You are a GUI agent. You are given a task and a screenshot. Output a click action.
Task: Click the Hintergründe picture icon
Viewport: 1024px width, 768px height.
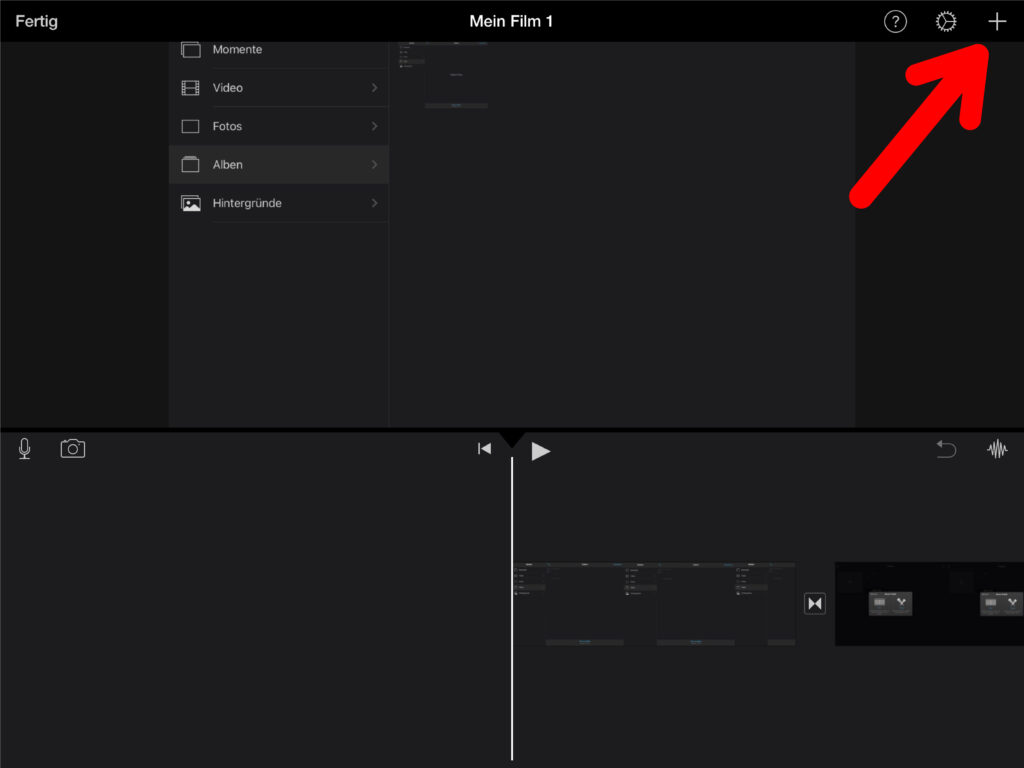click(190, 203)
